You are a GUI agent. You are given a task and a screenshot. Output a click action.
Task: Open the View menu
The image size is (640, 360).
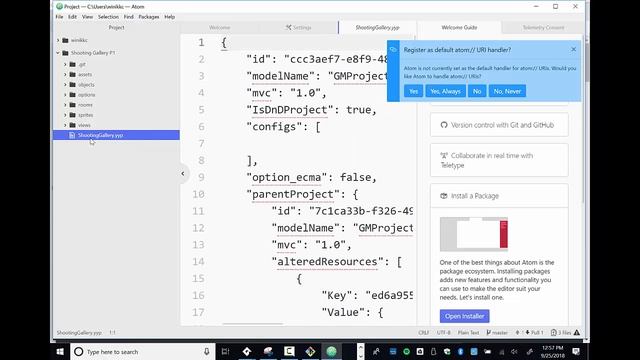(x=87, y=17)
